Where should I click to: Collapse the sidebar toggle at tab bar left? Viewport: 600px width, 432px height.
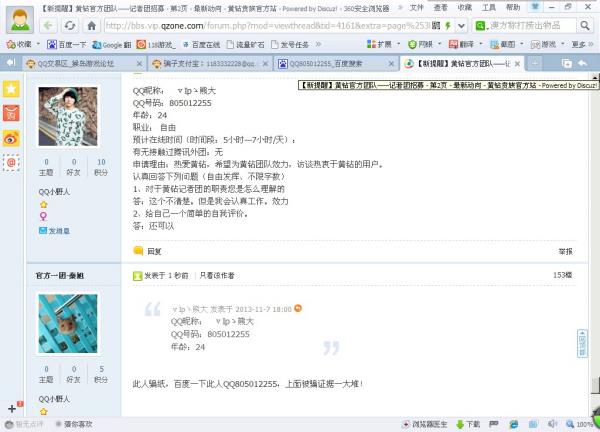[11, 63]
